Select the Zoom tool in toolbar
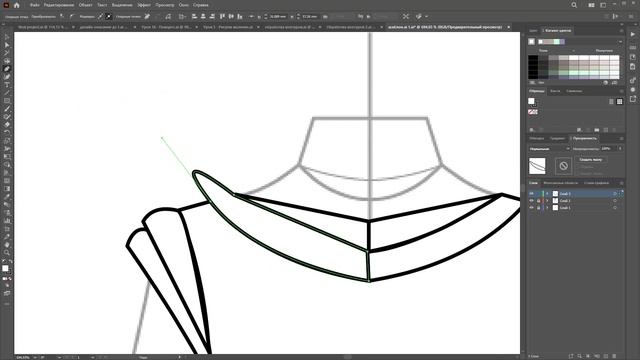Image resolution: width=640 pixels, height=360 pixels. tap(7, 252)
